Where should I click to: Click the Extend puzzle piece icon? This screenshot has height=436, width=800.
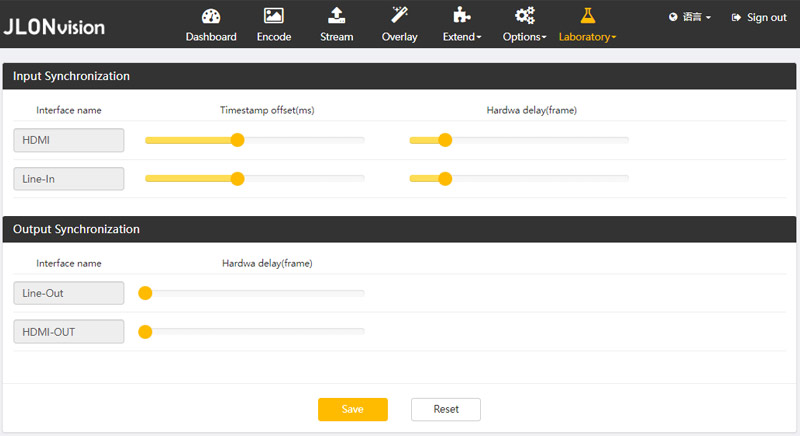(x=462, y=15)
